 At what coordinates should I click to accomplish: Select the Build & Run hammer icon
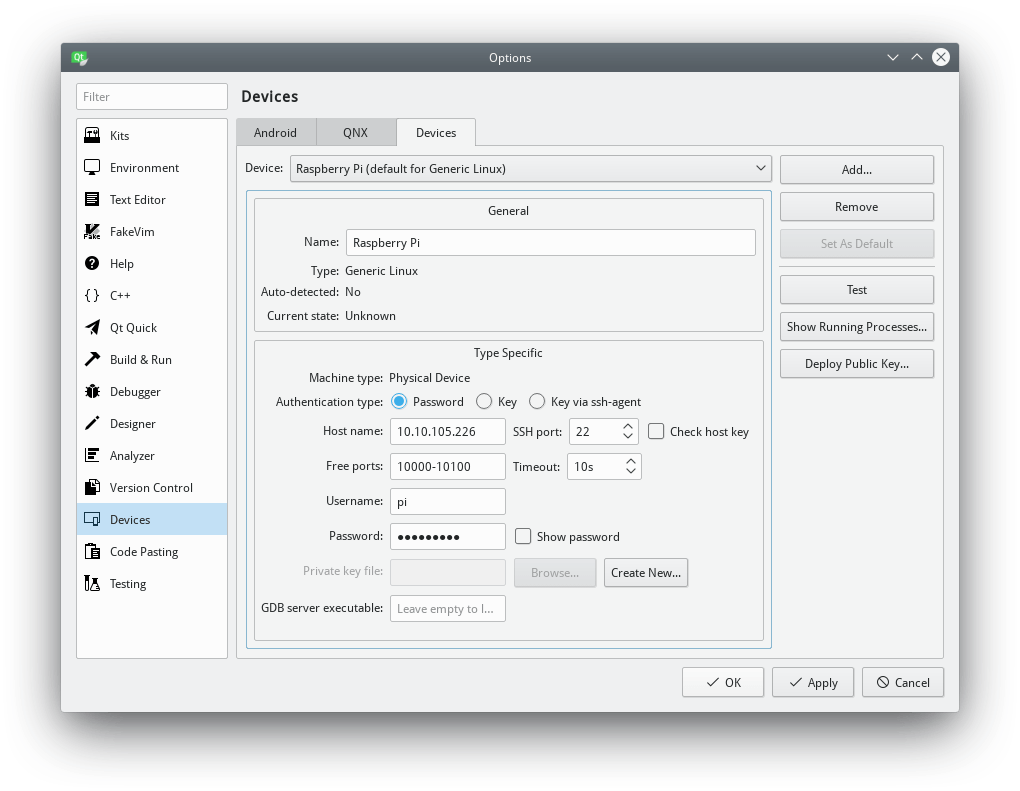point(92,359)
